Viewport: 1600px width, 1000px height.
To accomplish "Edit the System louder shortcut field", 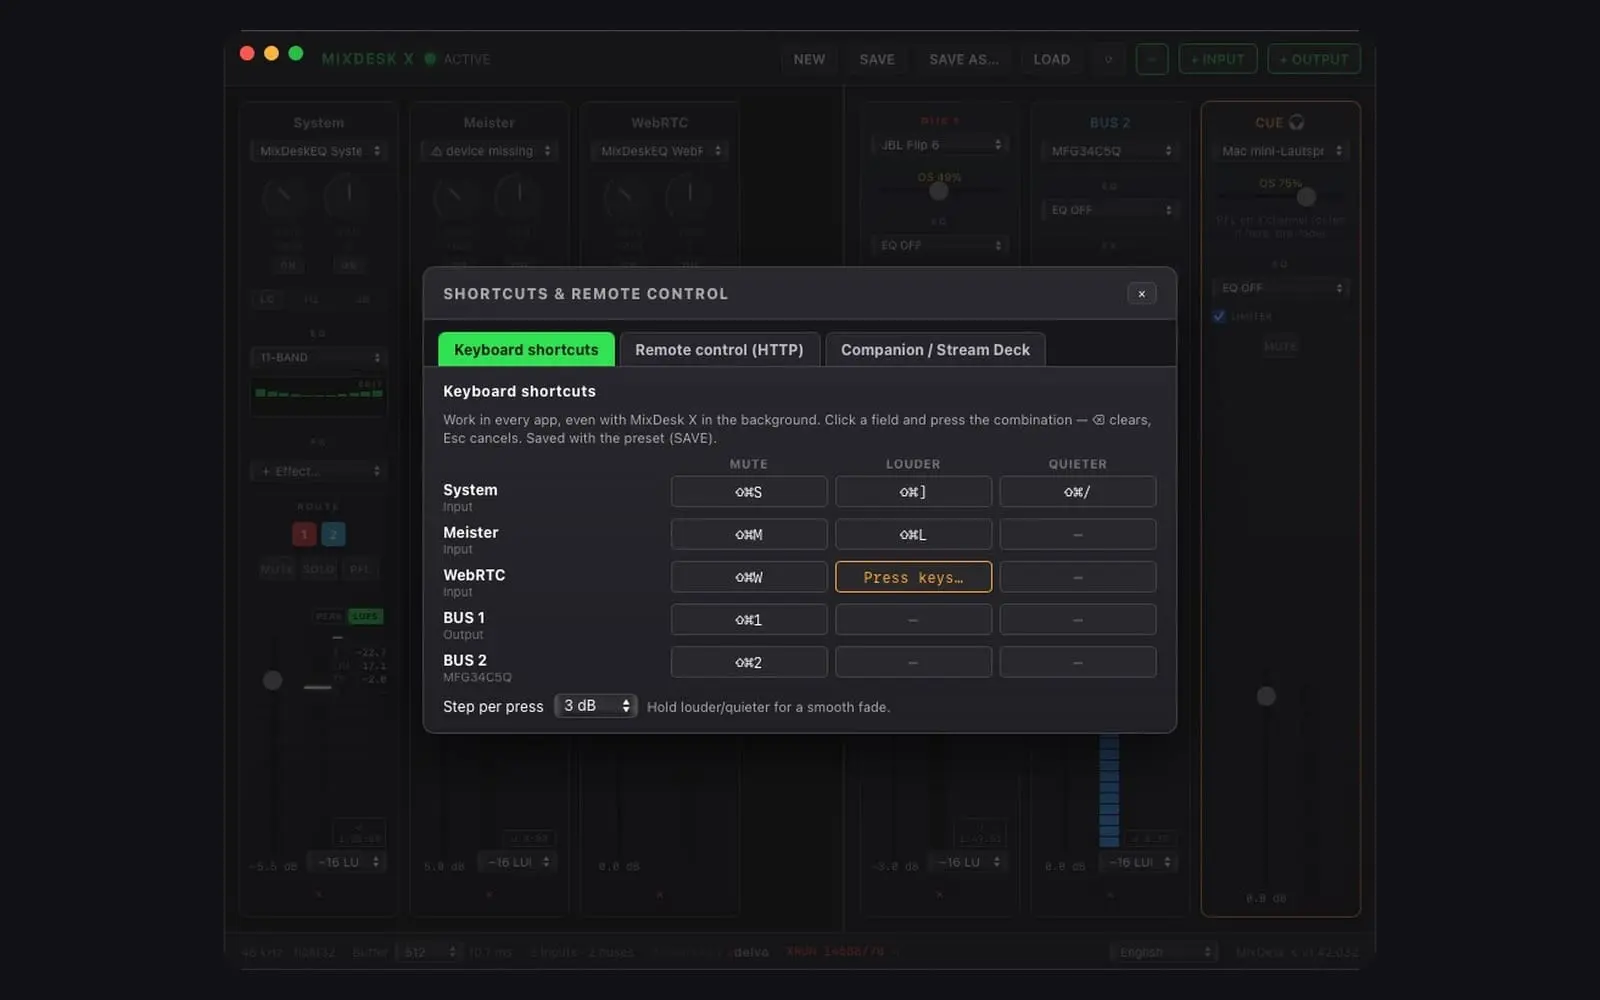I will tap(913, 492).
